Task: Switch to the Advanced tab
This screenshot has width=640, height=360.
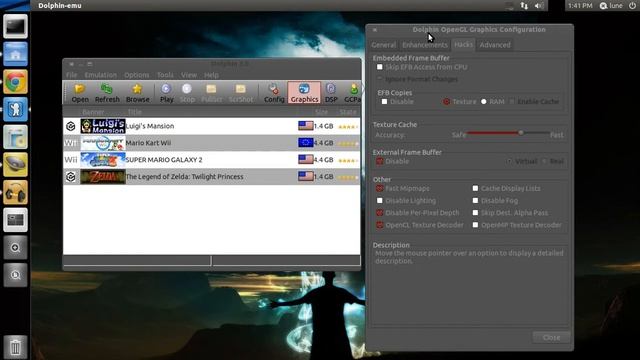Action: click(x=495, y=45)
